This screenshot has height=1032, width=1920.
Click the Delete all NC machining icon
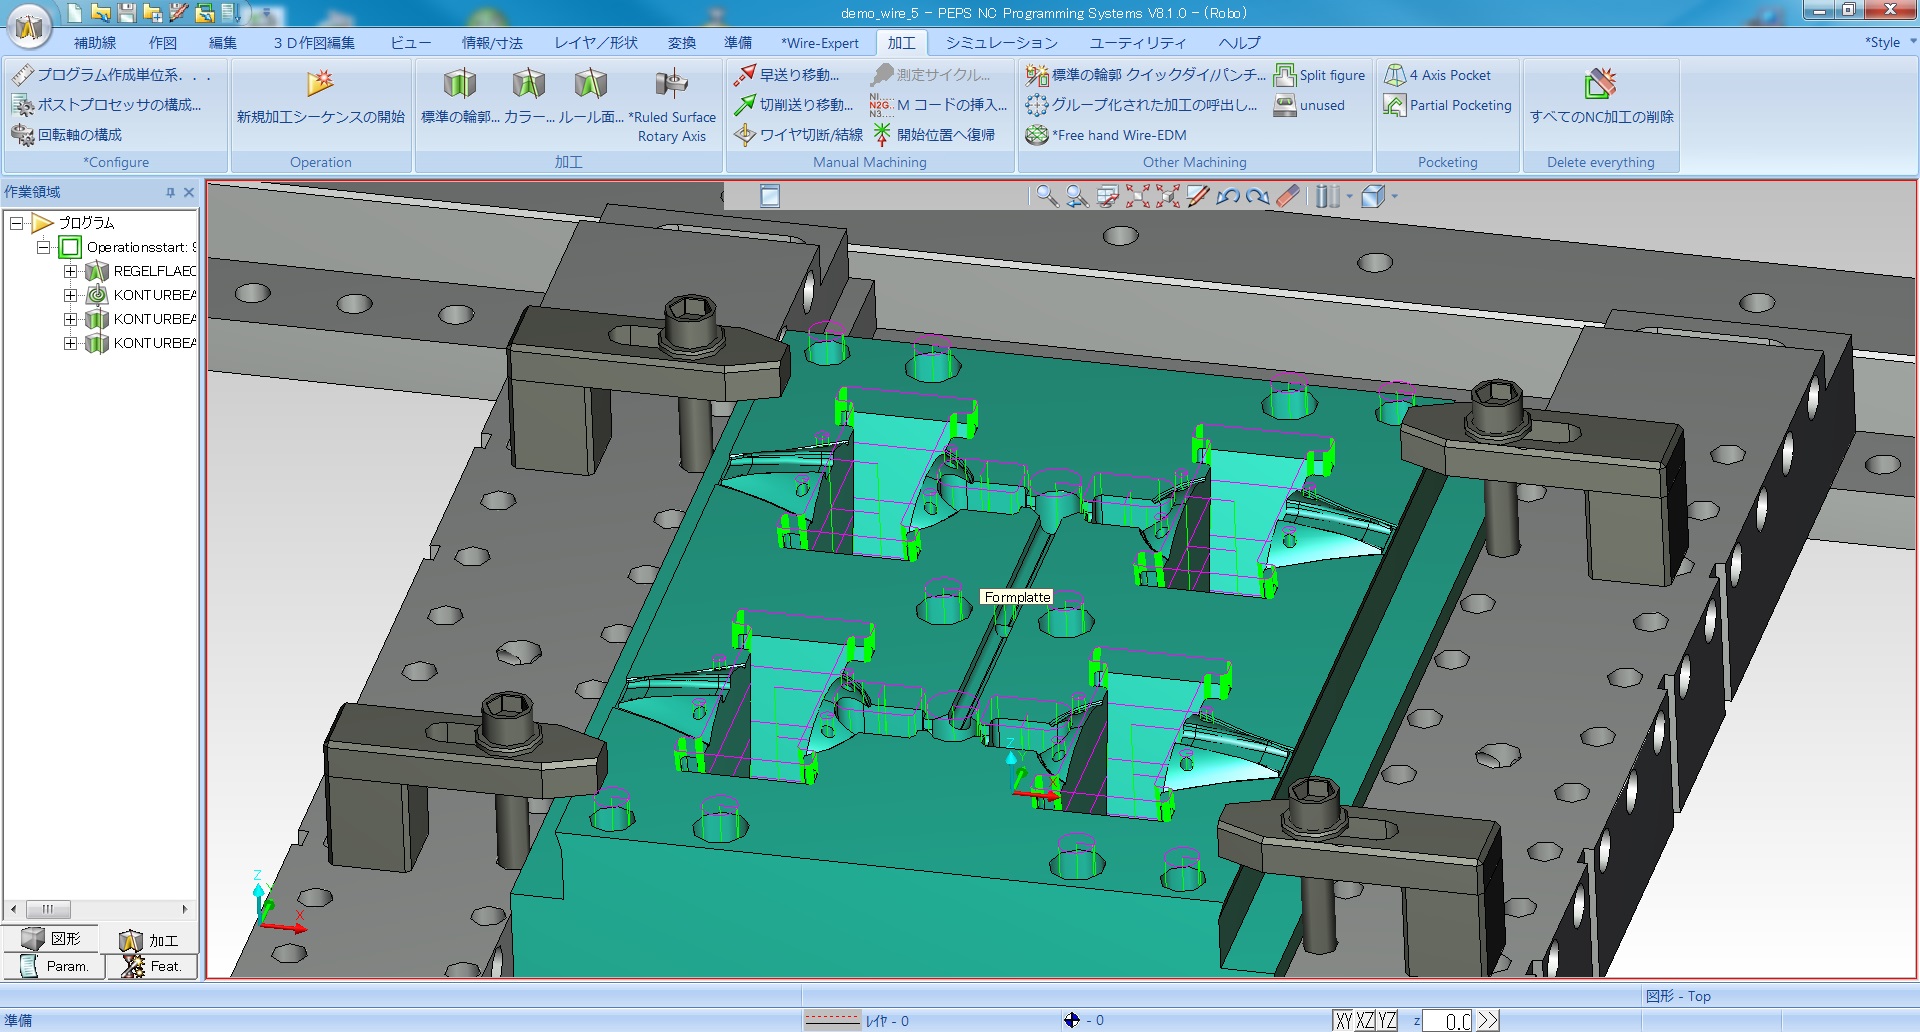click(1600, 84)
